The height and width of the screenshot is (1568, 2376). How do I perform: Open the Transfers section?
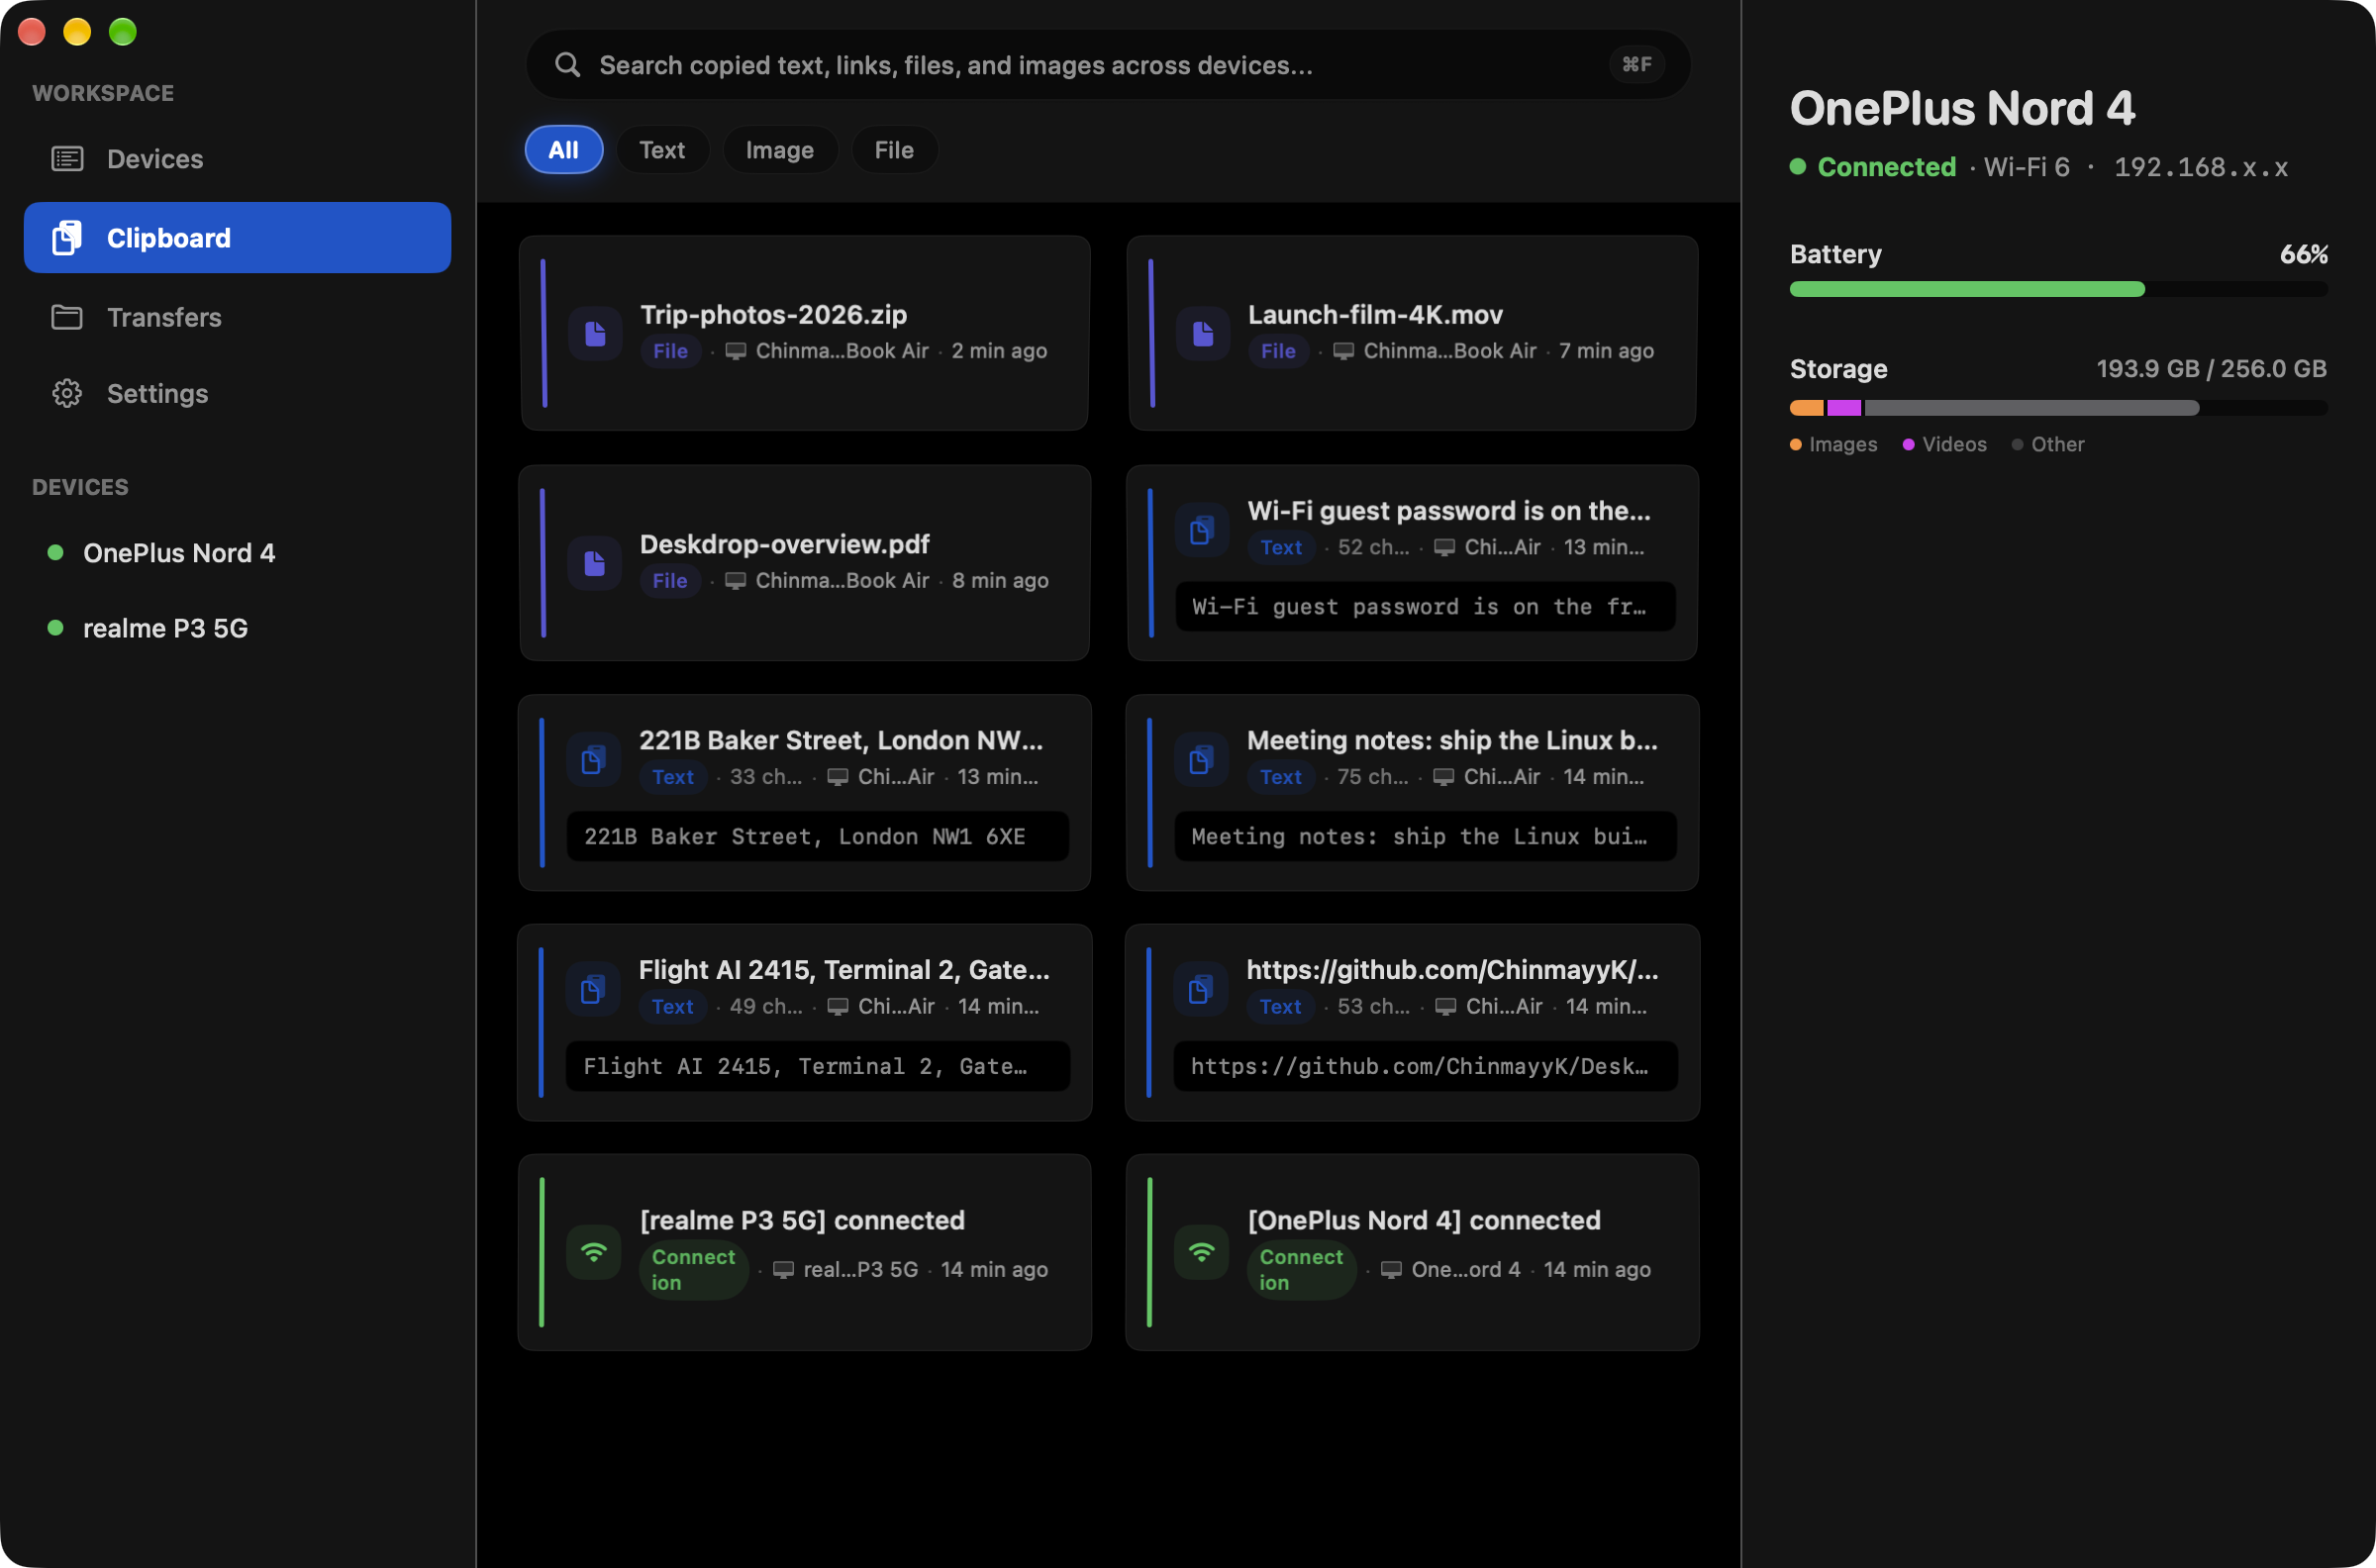[237, 317]
